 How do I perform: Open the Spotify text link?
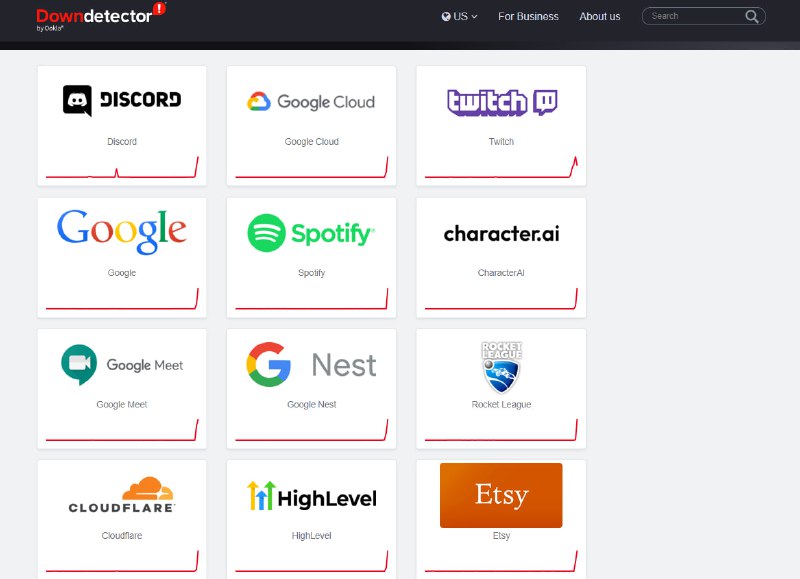coord(311,273)
